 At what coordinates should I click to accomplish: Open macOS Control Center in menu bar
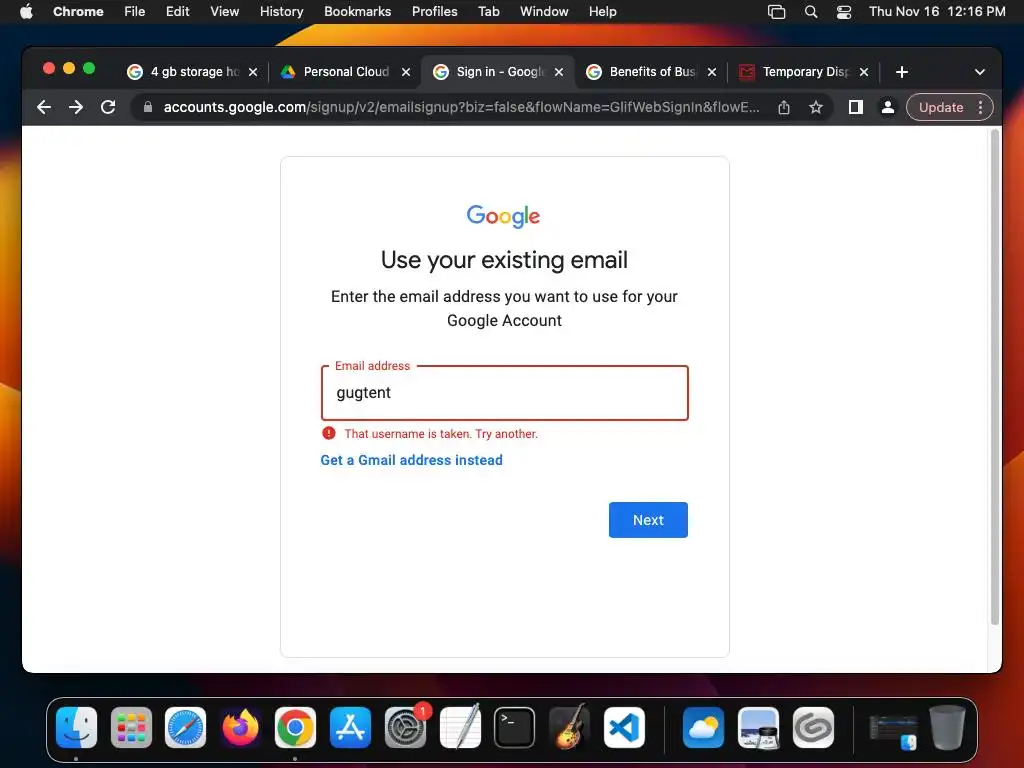pyautogui.click(x=844, y=12)
